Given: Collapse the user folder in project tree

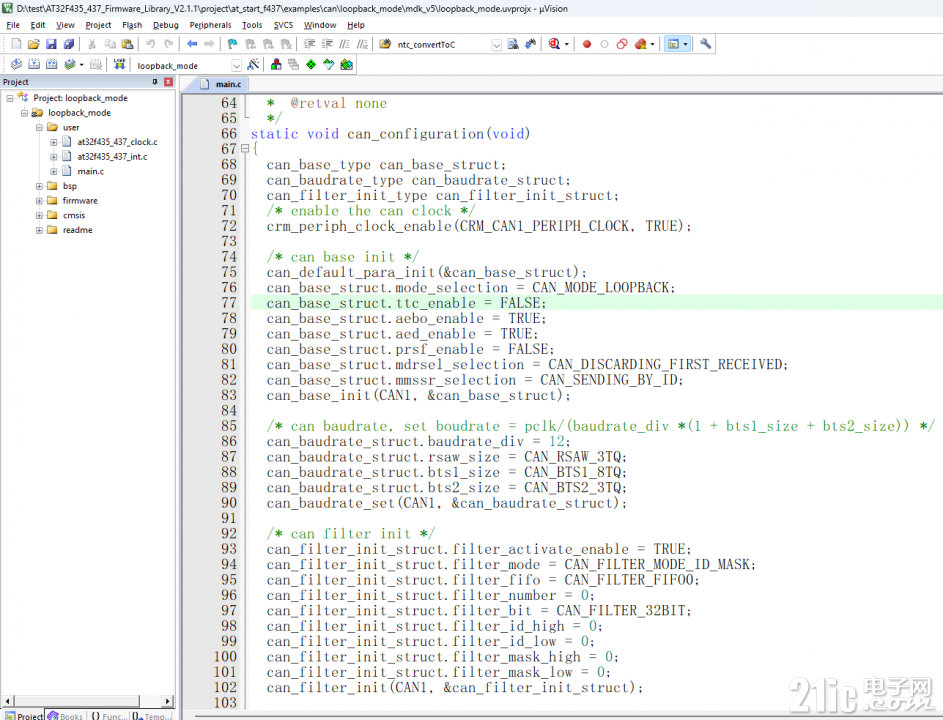Looking at the screenshot, I should coord(39,128).
